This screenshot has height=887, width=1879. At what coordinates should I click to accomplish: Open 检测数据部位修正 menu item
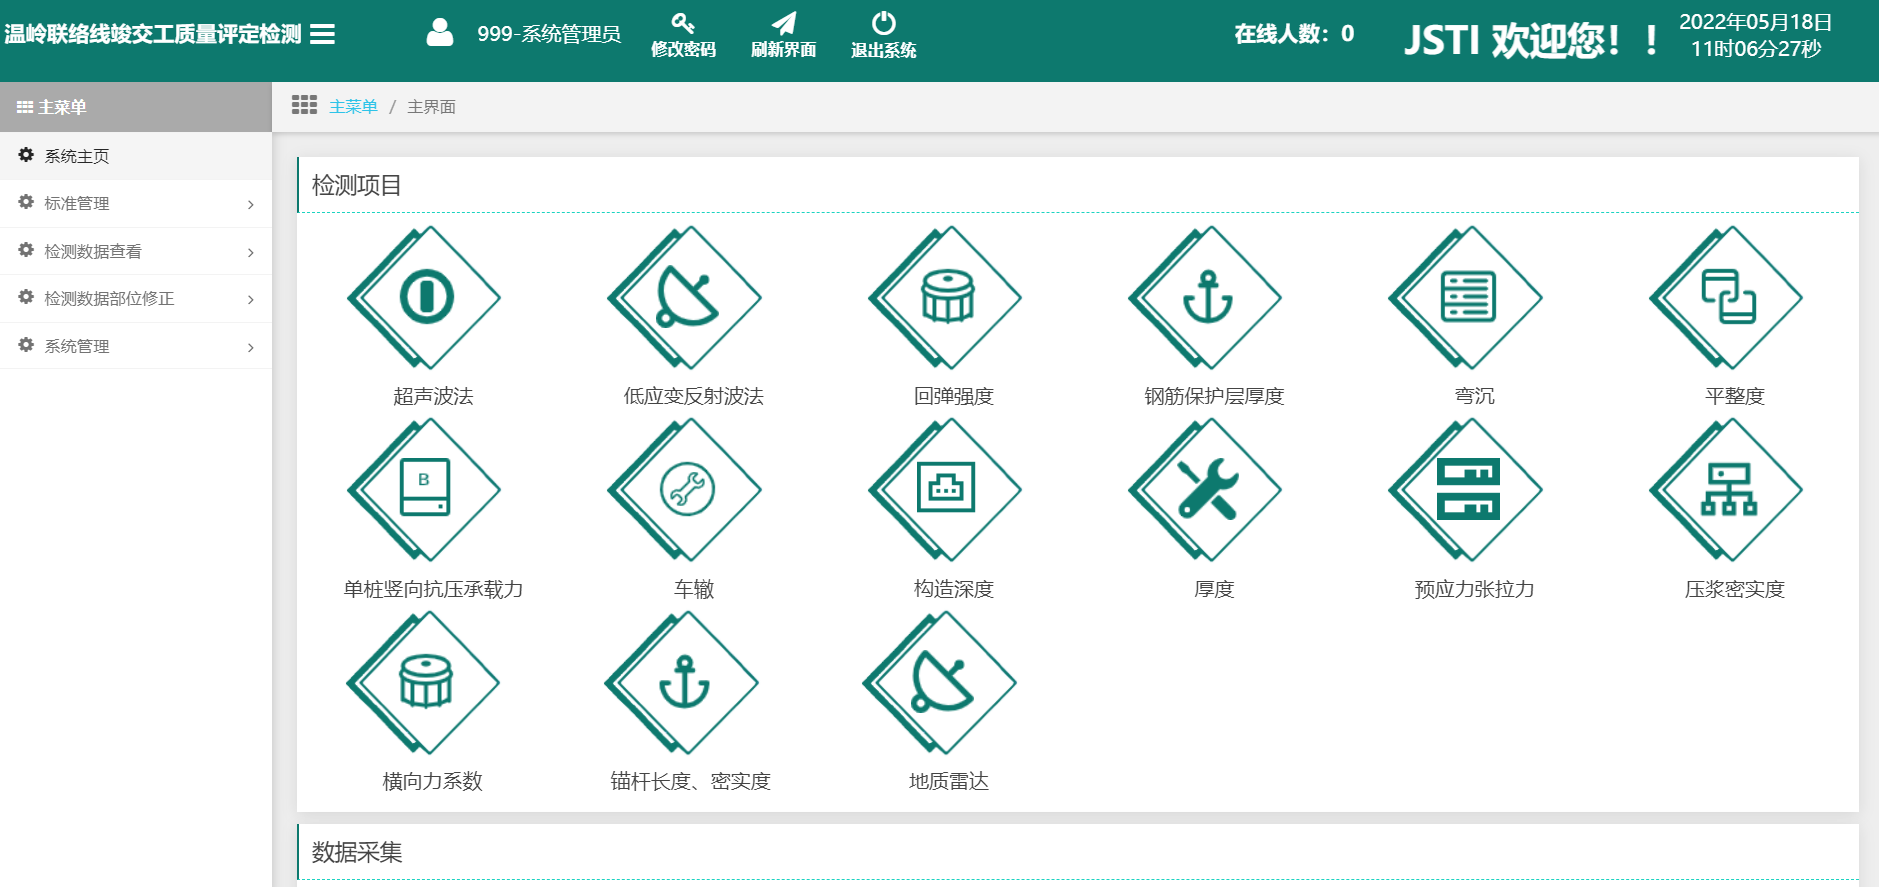pyautogui.click(x=136, y=299)
